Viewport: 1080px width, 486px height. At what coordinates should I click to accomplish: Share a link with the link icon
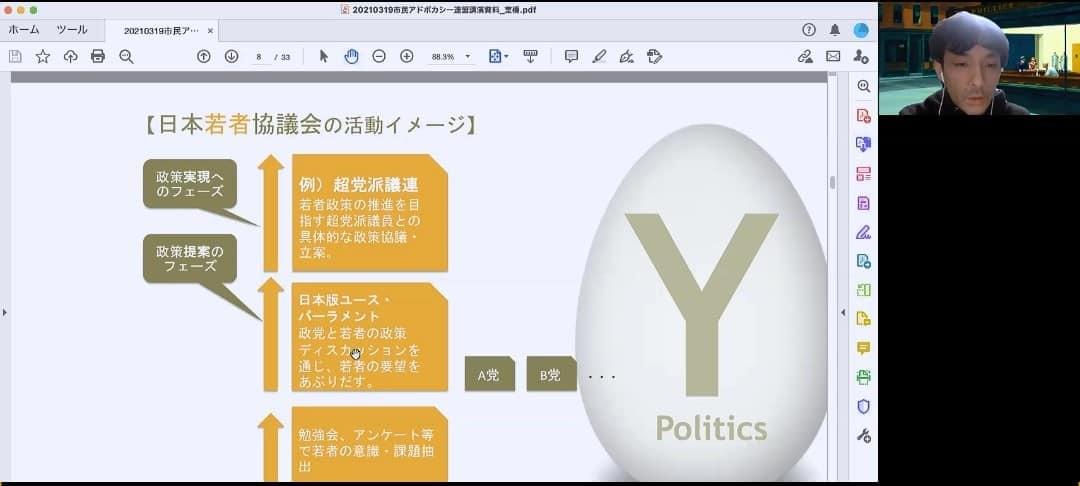805,56
